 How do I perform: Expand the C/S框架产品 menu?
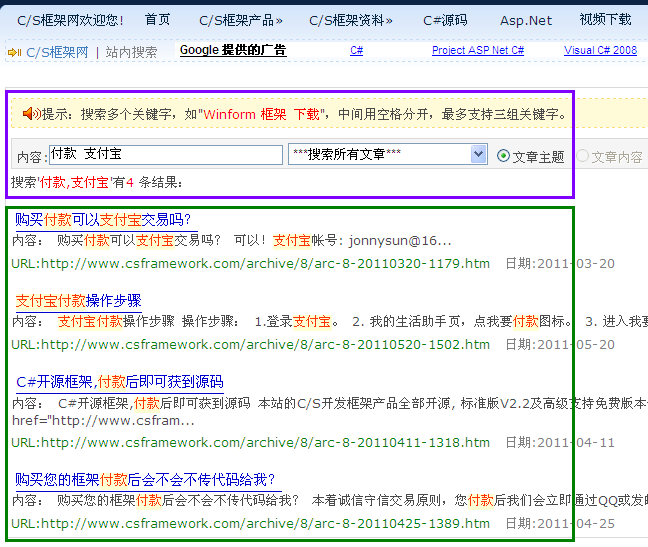[240, 20]
